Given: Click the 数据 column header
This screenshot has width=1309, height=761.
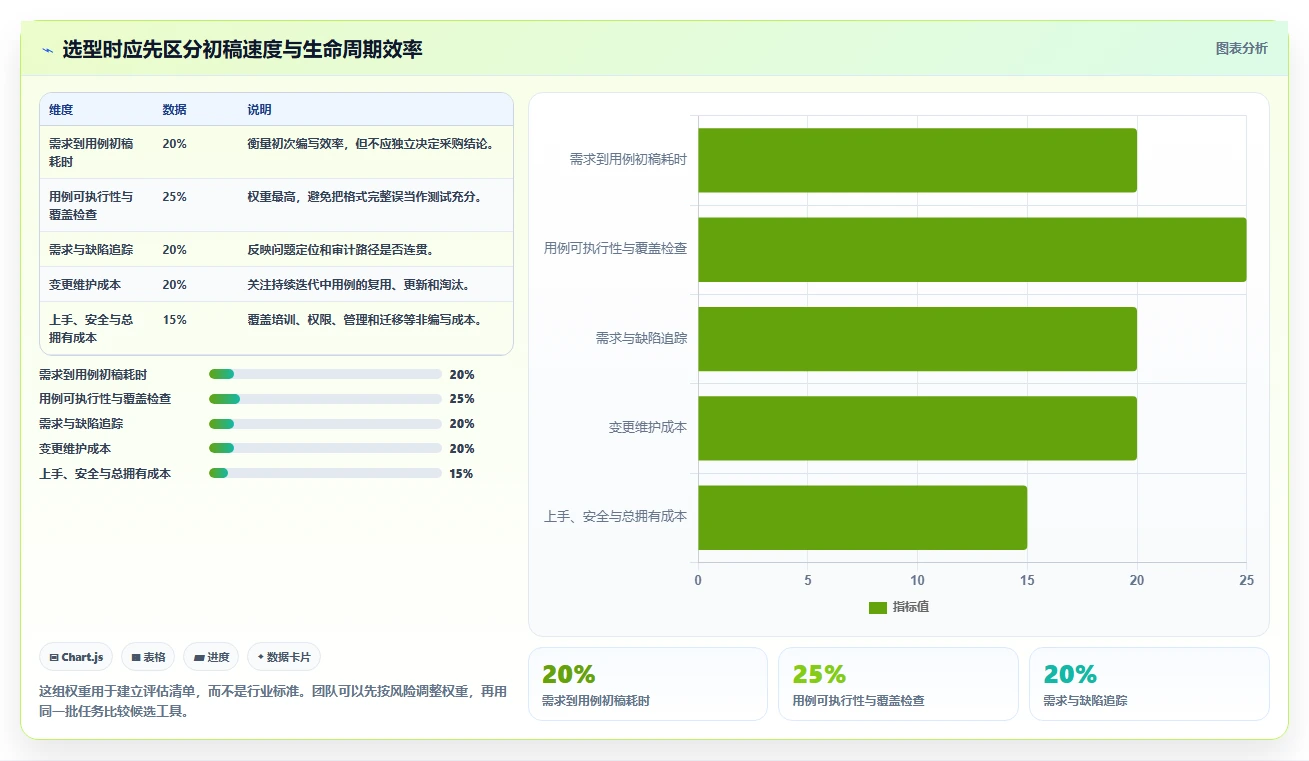Looking at the screenshot, I should [174, 110].
